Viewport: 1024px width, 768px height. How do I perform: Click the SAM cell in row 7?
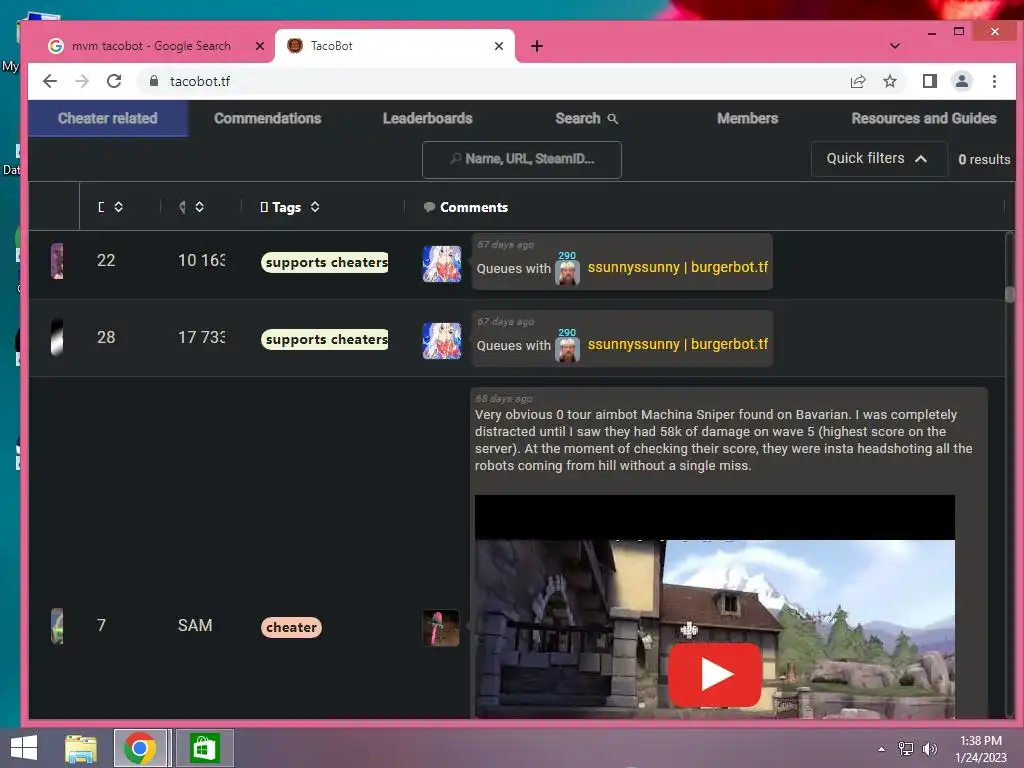(195, 626)
